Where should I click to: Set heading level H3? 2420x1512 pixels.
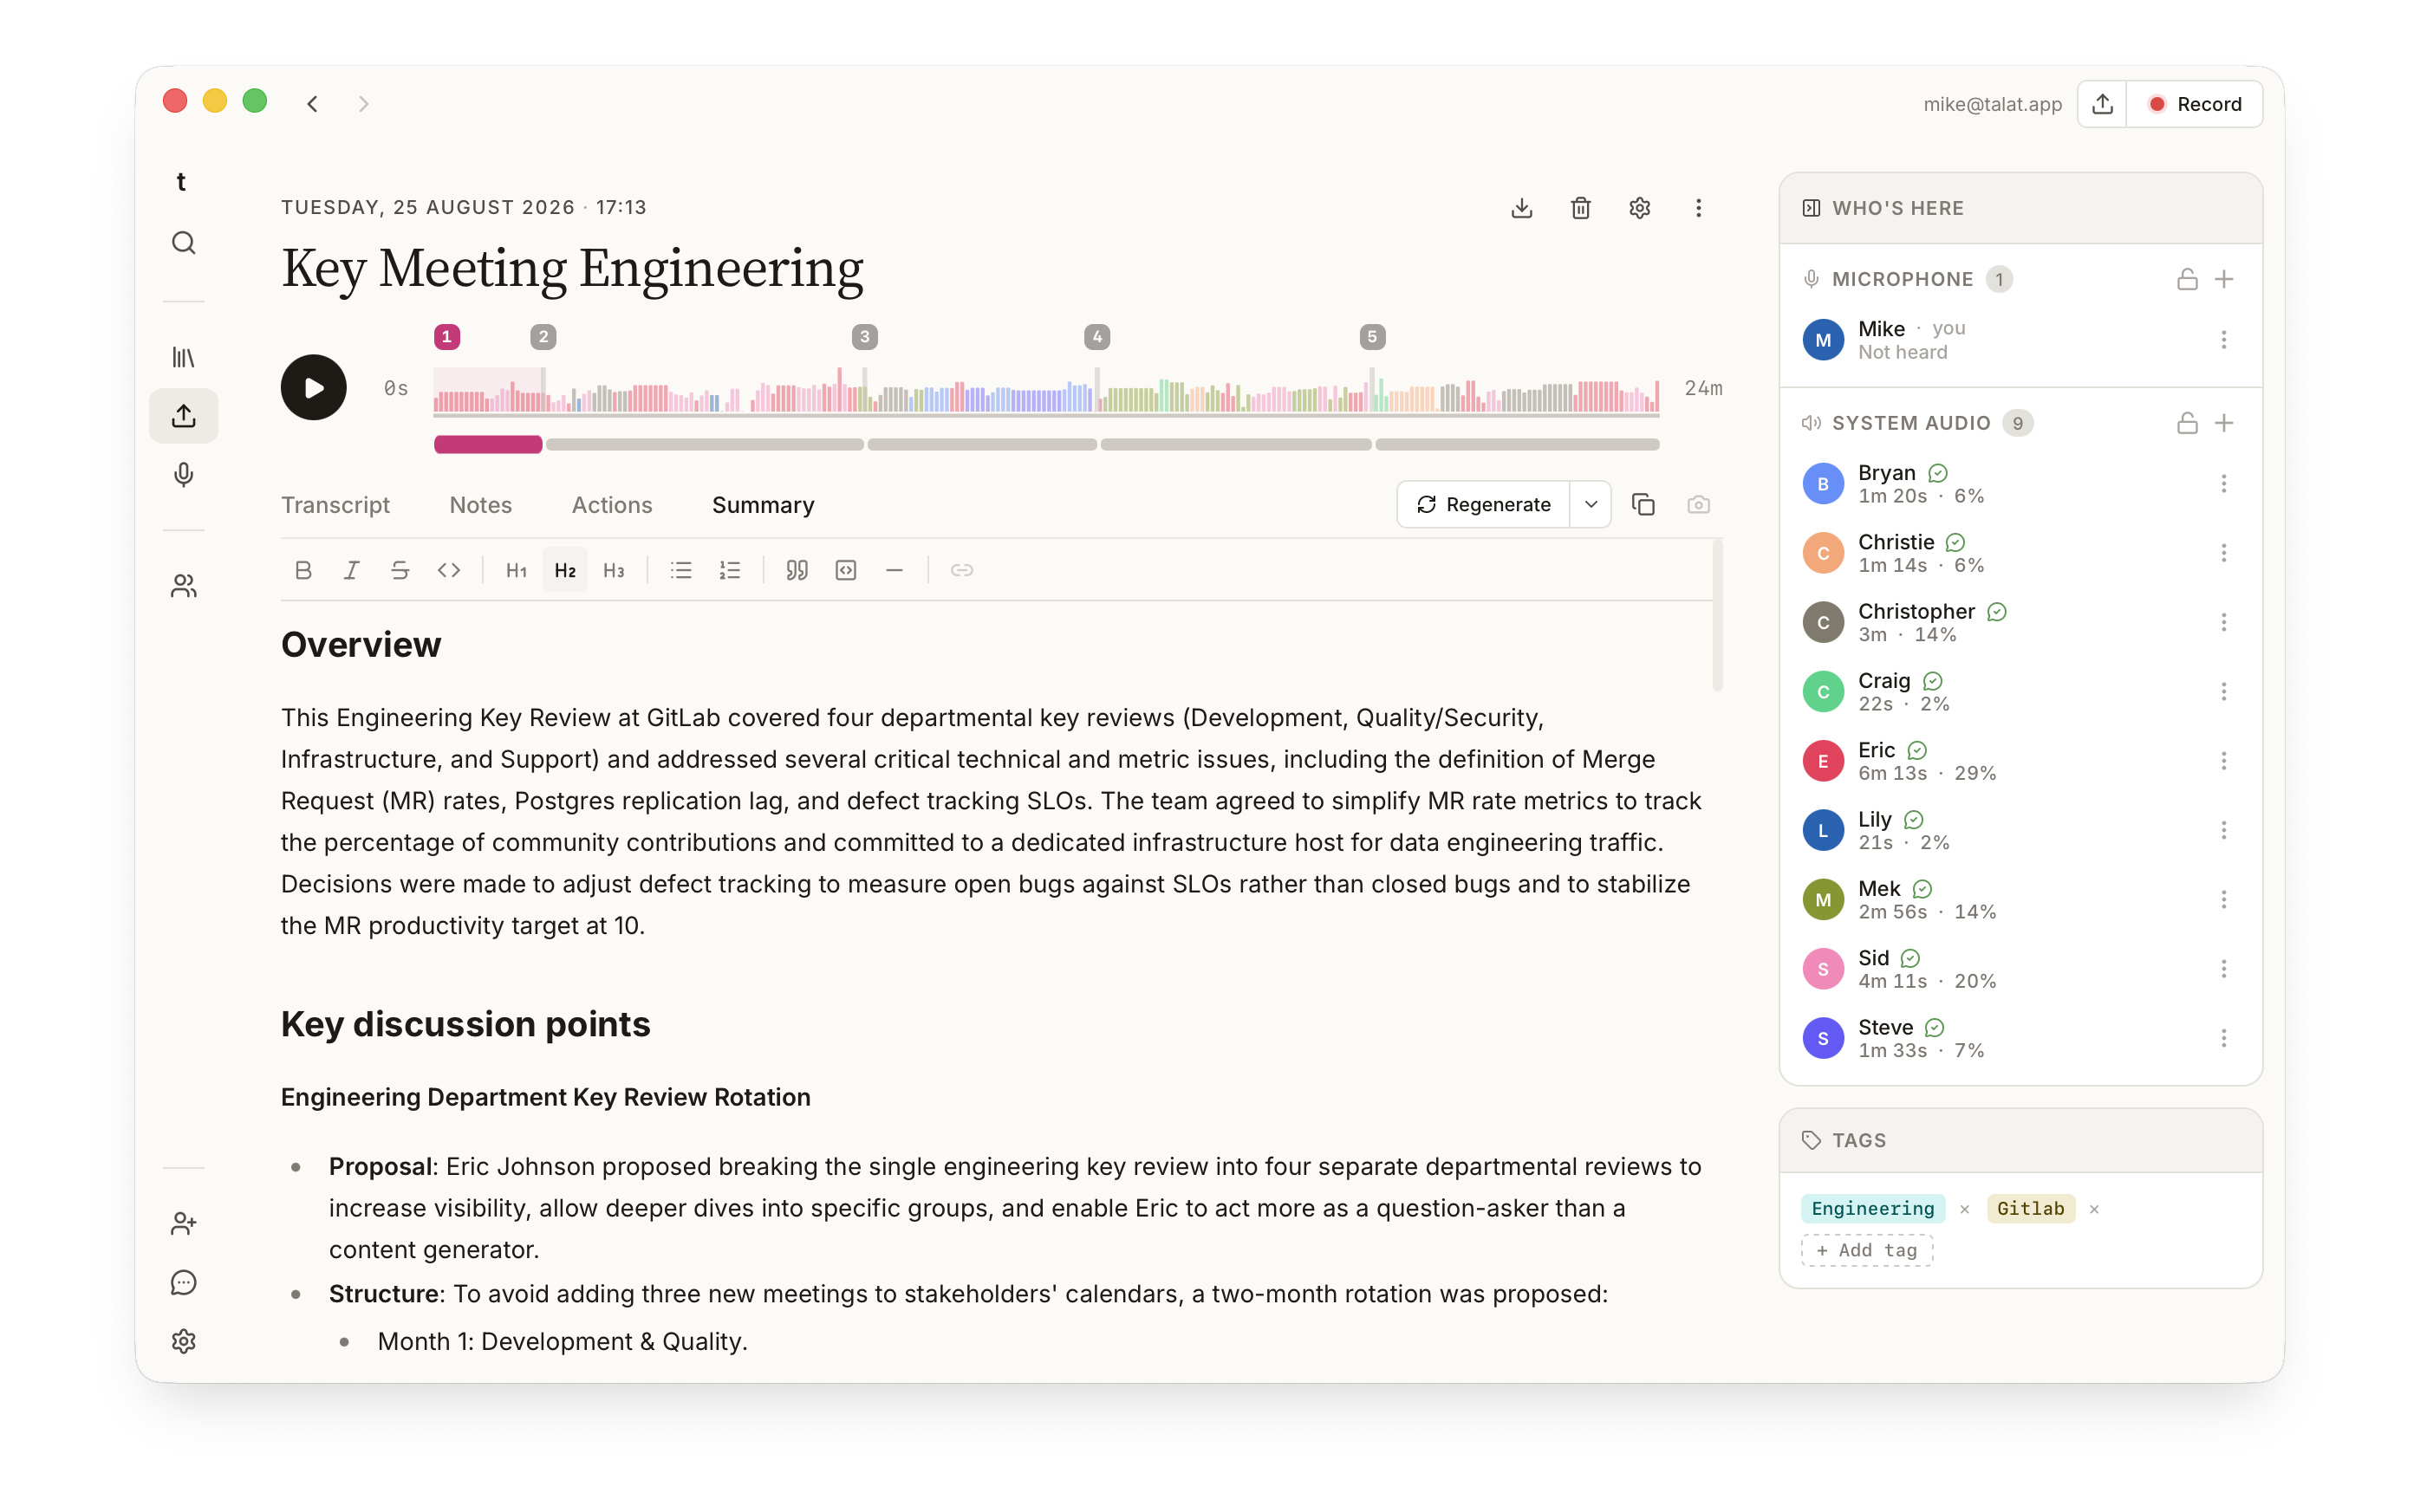pos(614,570)
